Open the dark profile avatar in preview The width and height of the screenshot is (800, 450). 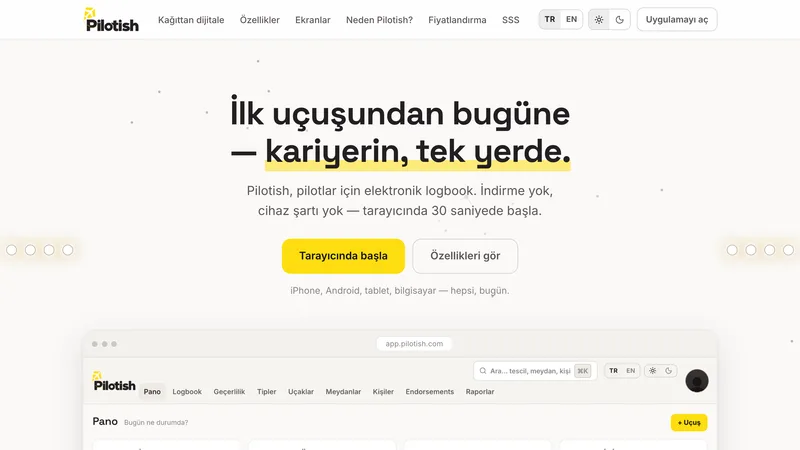(x=697, y=381)
